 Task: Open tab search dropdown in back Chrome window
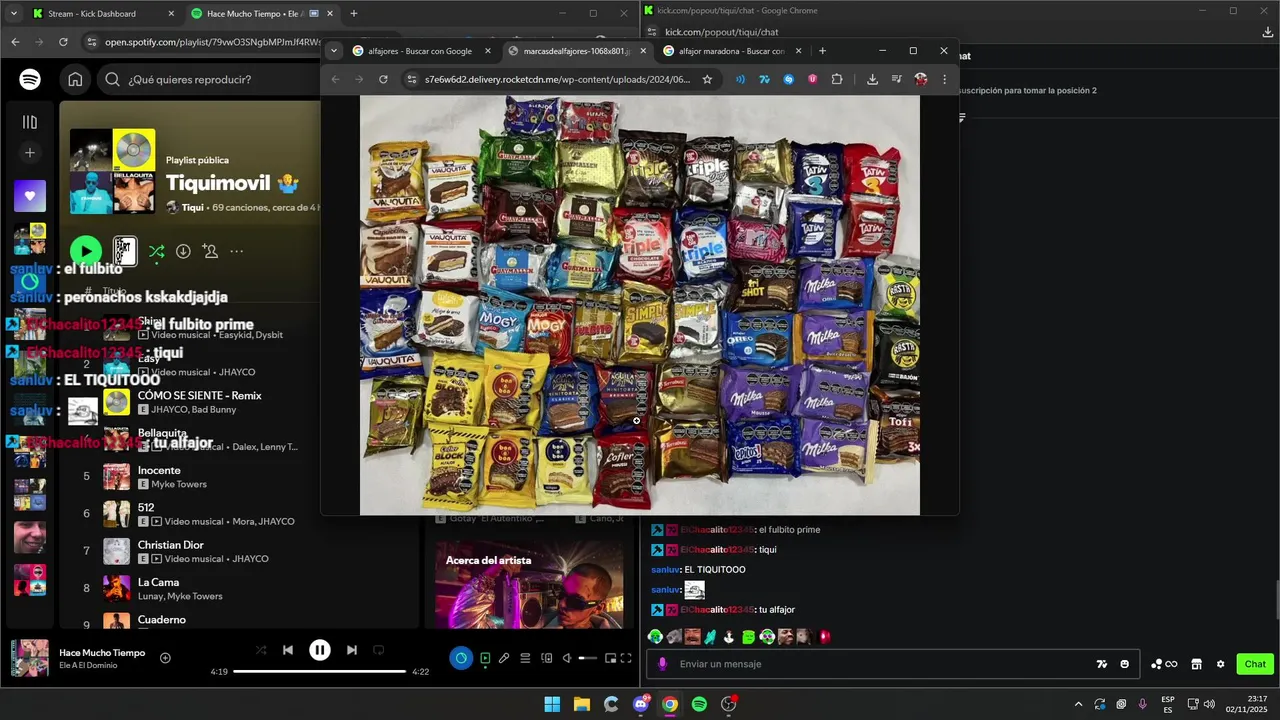pyautogui.click(x=13, y=14)
